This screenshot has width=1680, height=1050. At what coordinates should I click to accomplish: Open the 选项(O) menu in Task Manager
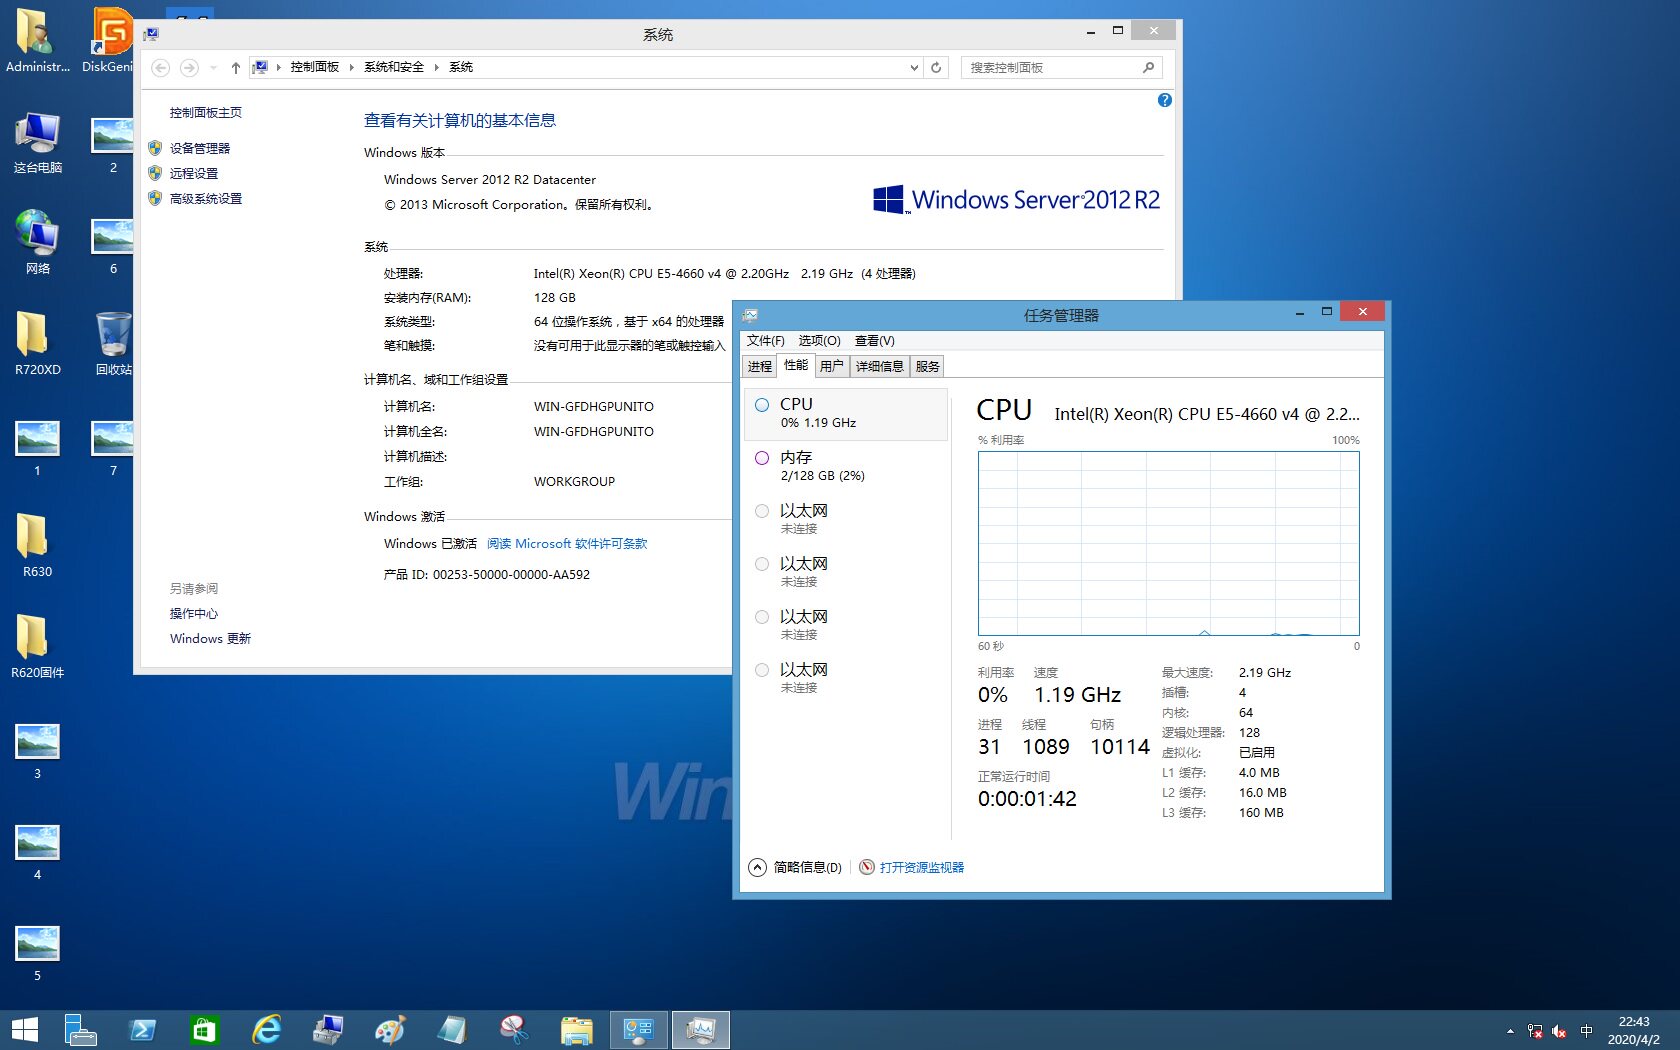819,341
